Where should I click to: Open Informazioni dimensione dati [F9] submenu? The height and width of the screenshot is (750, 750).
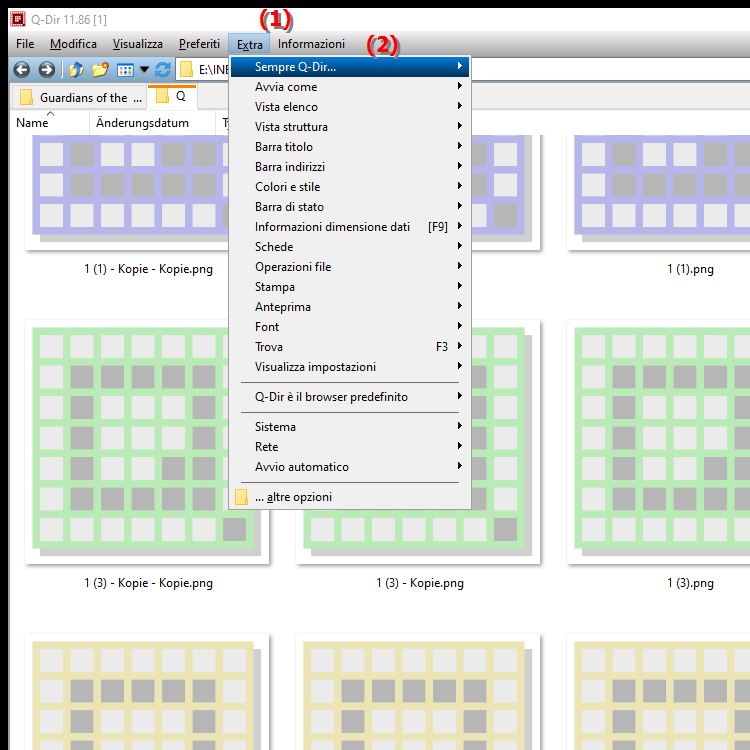[350, 227]
